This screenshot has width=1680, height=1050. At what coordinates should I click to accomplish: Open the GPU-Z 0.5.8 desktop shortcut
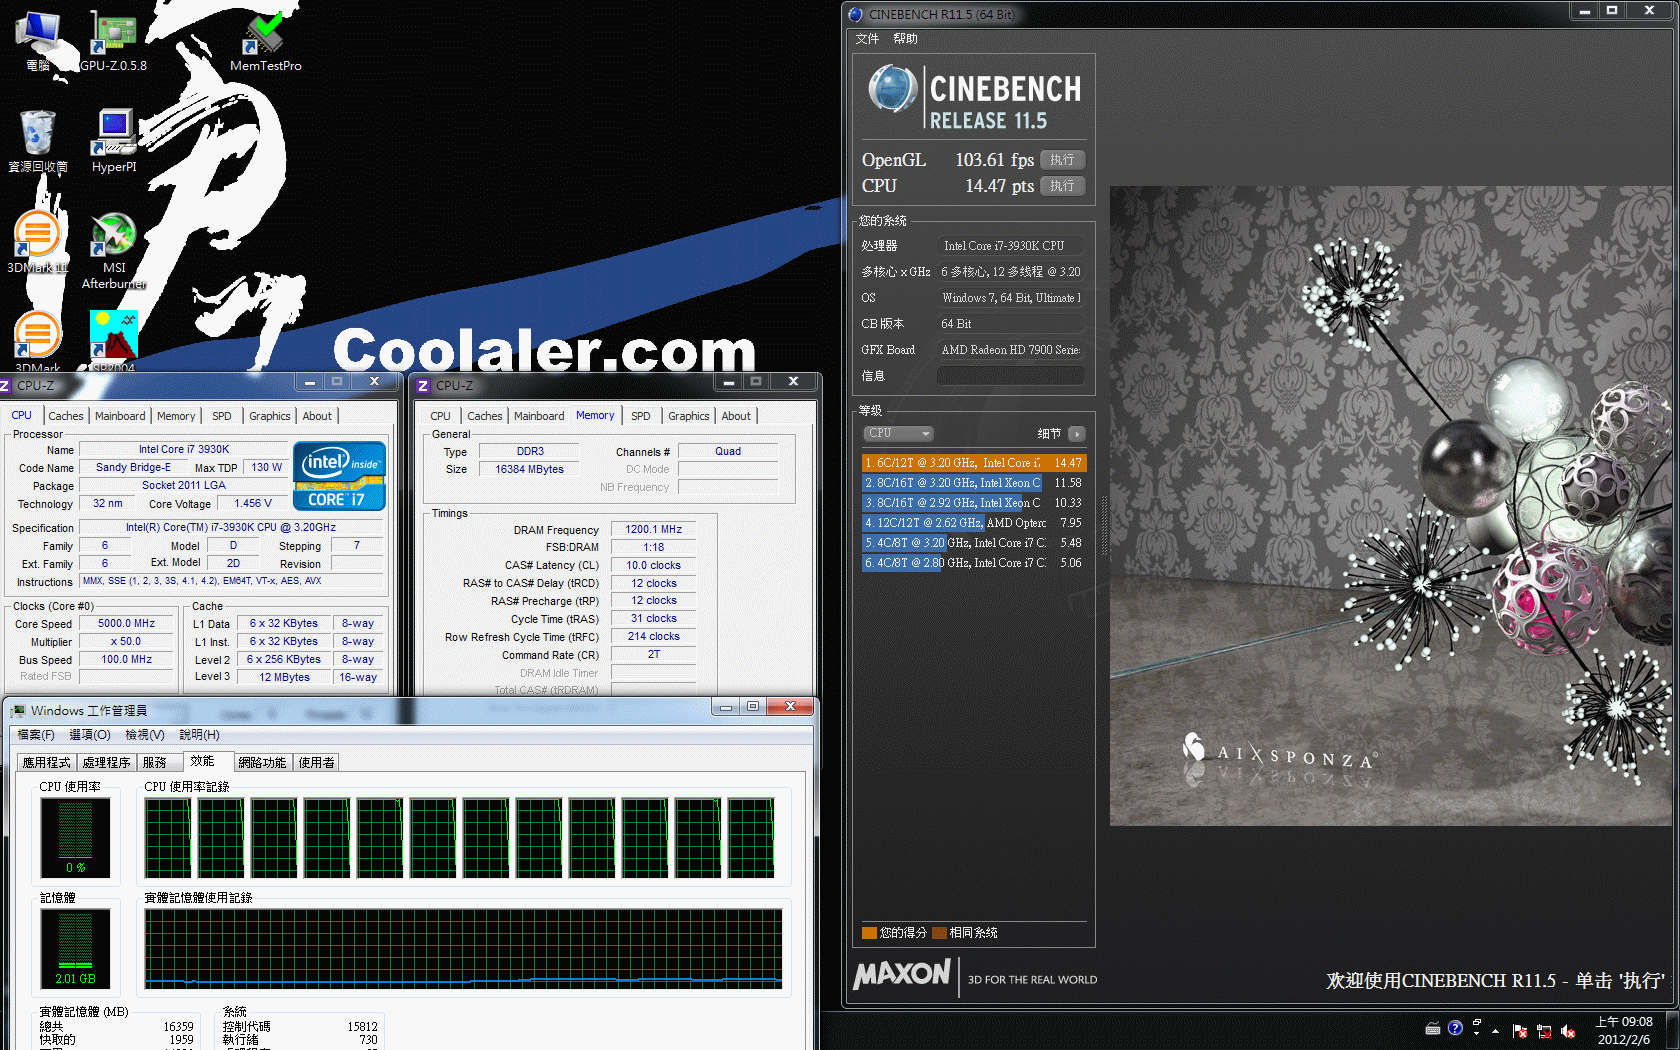113,40
